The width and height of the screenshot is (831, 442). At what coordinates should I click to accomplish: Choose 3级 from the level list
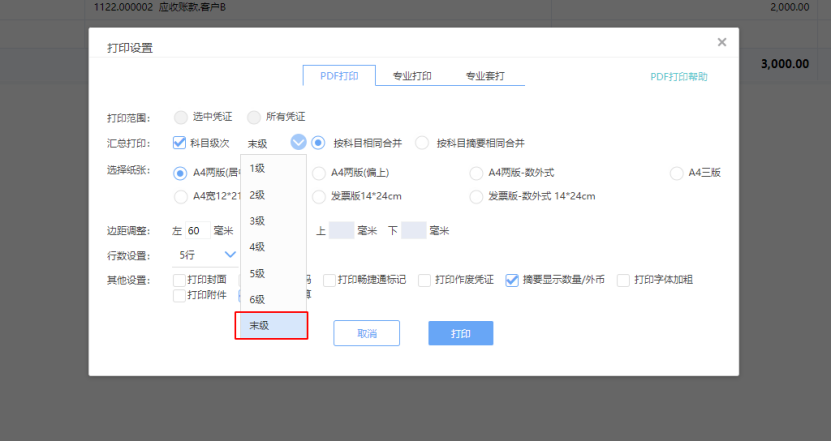coord(273,221)
